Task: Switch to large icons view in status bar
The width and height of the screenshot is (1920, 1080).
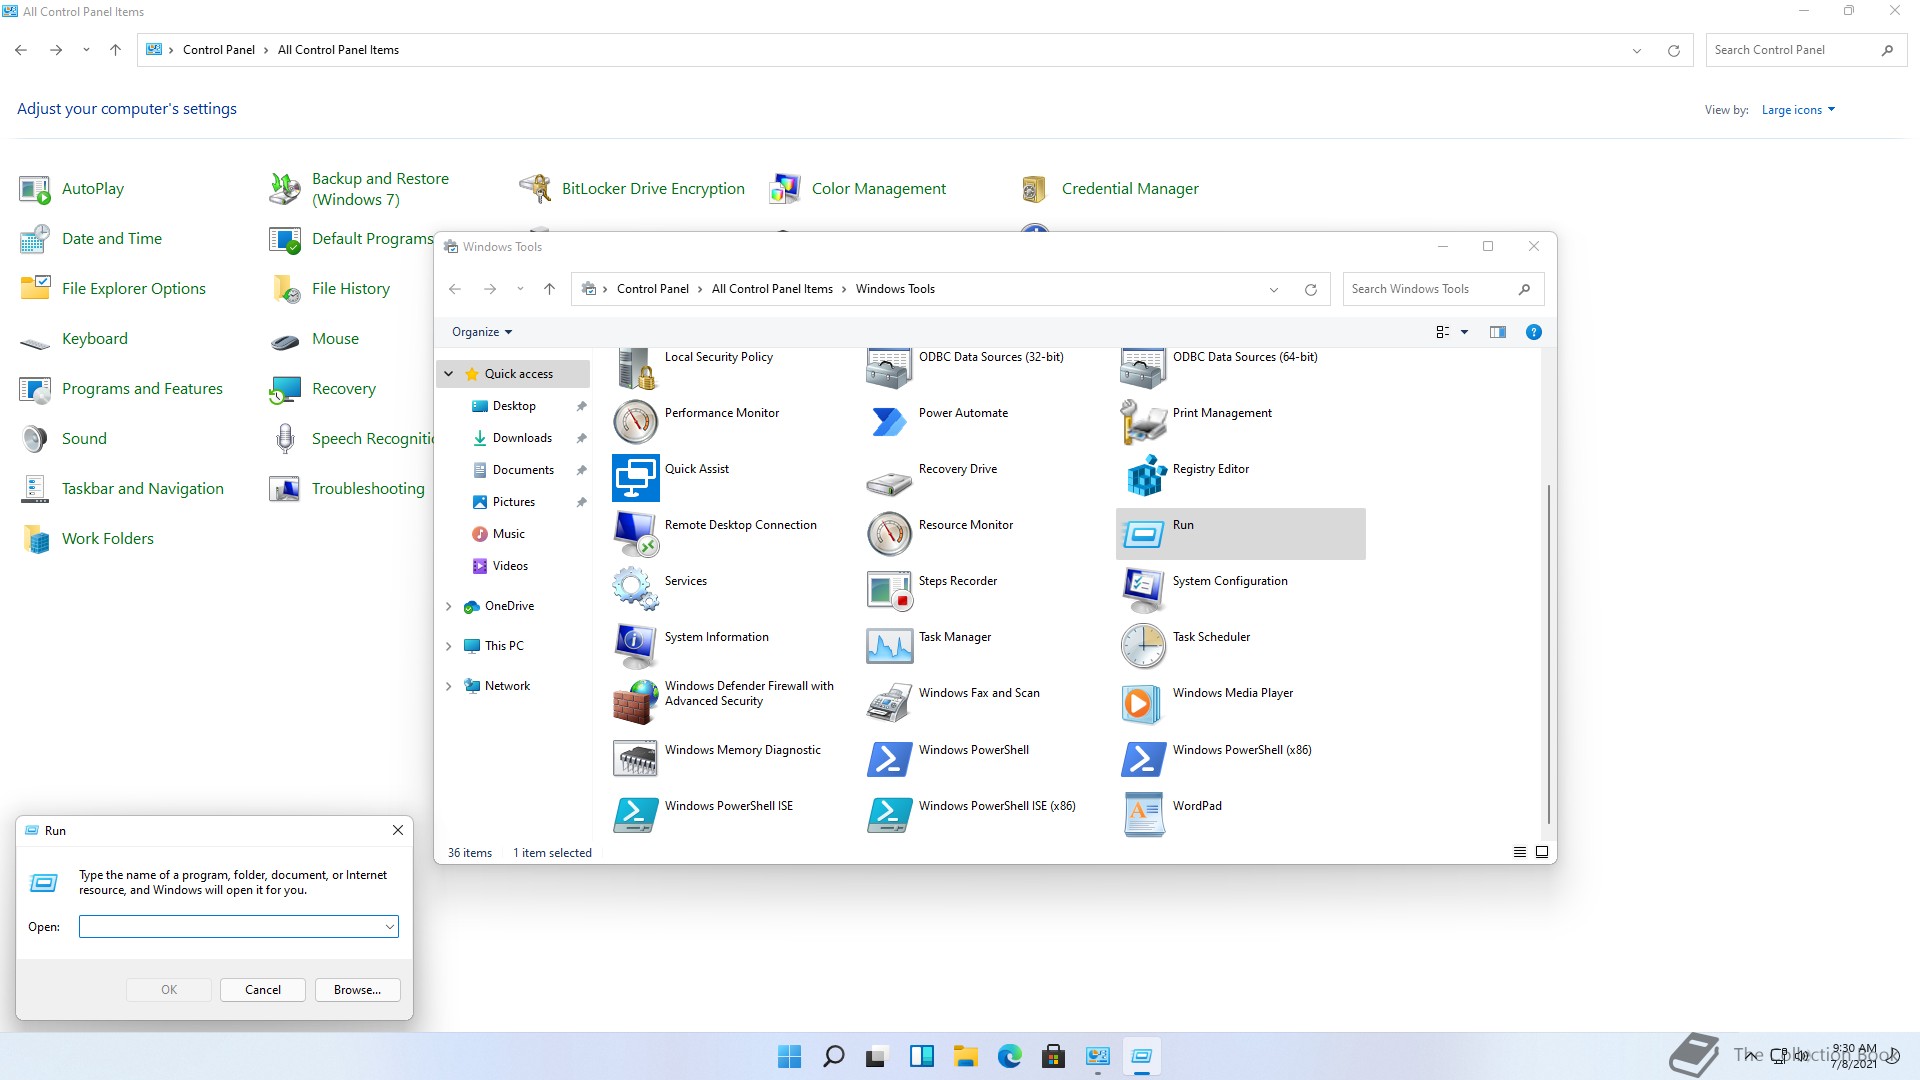Action: 1541,852
